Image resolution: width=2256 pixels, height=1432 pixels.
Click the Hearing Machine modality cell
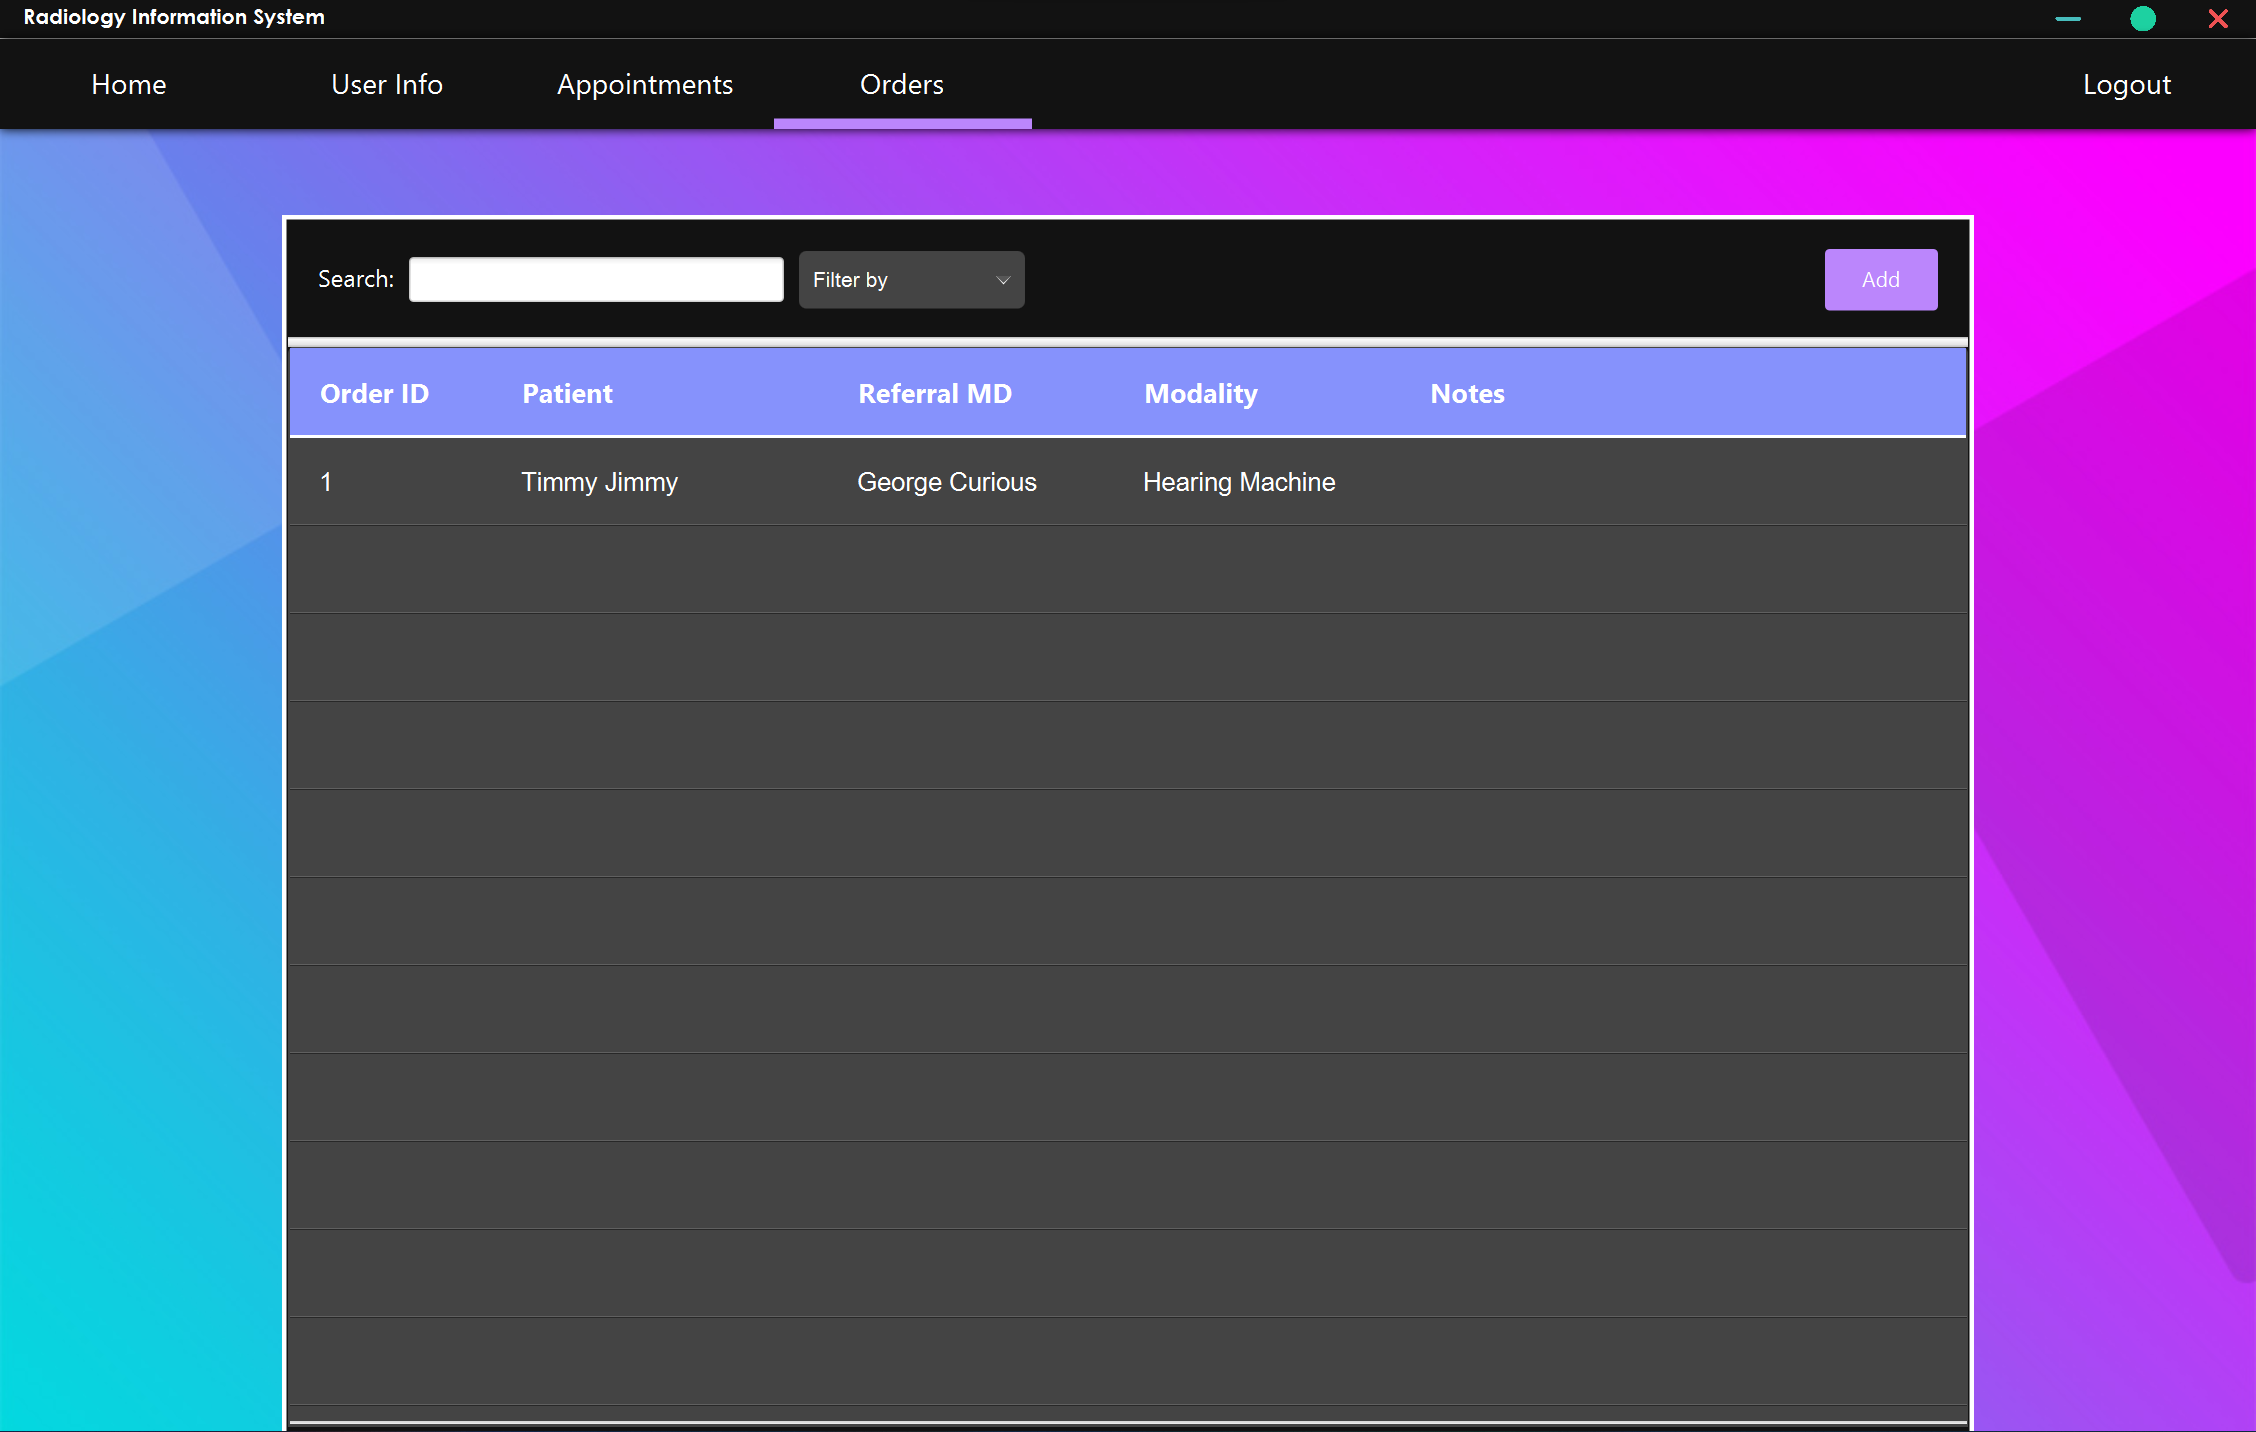click(x=1239, y=482)
